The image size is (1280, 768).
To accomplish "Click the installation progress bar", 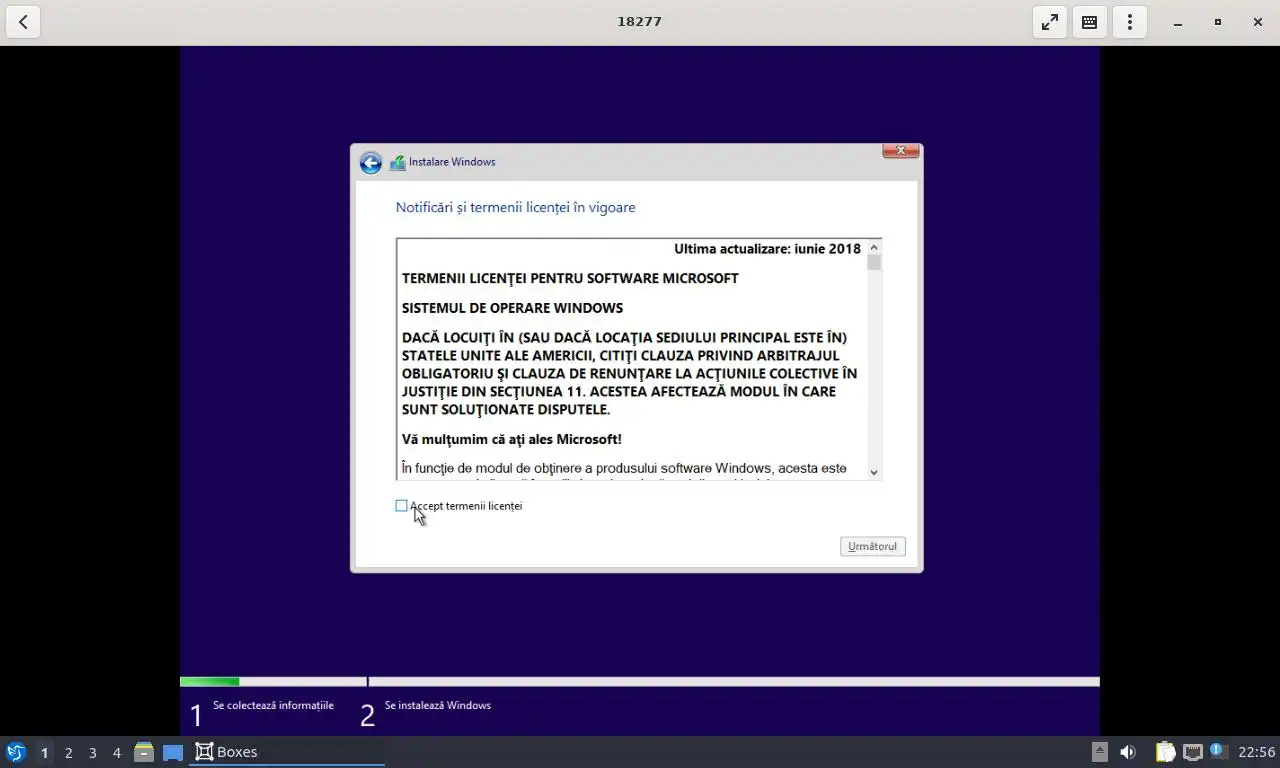I will [640, 682].
